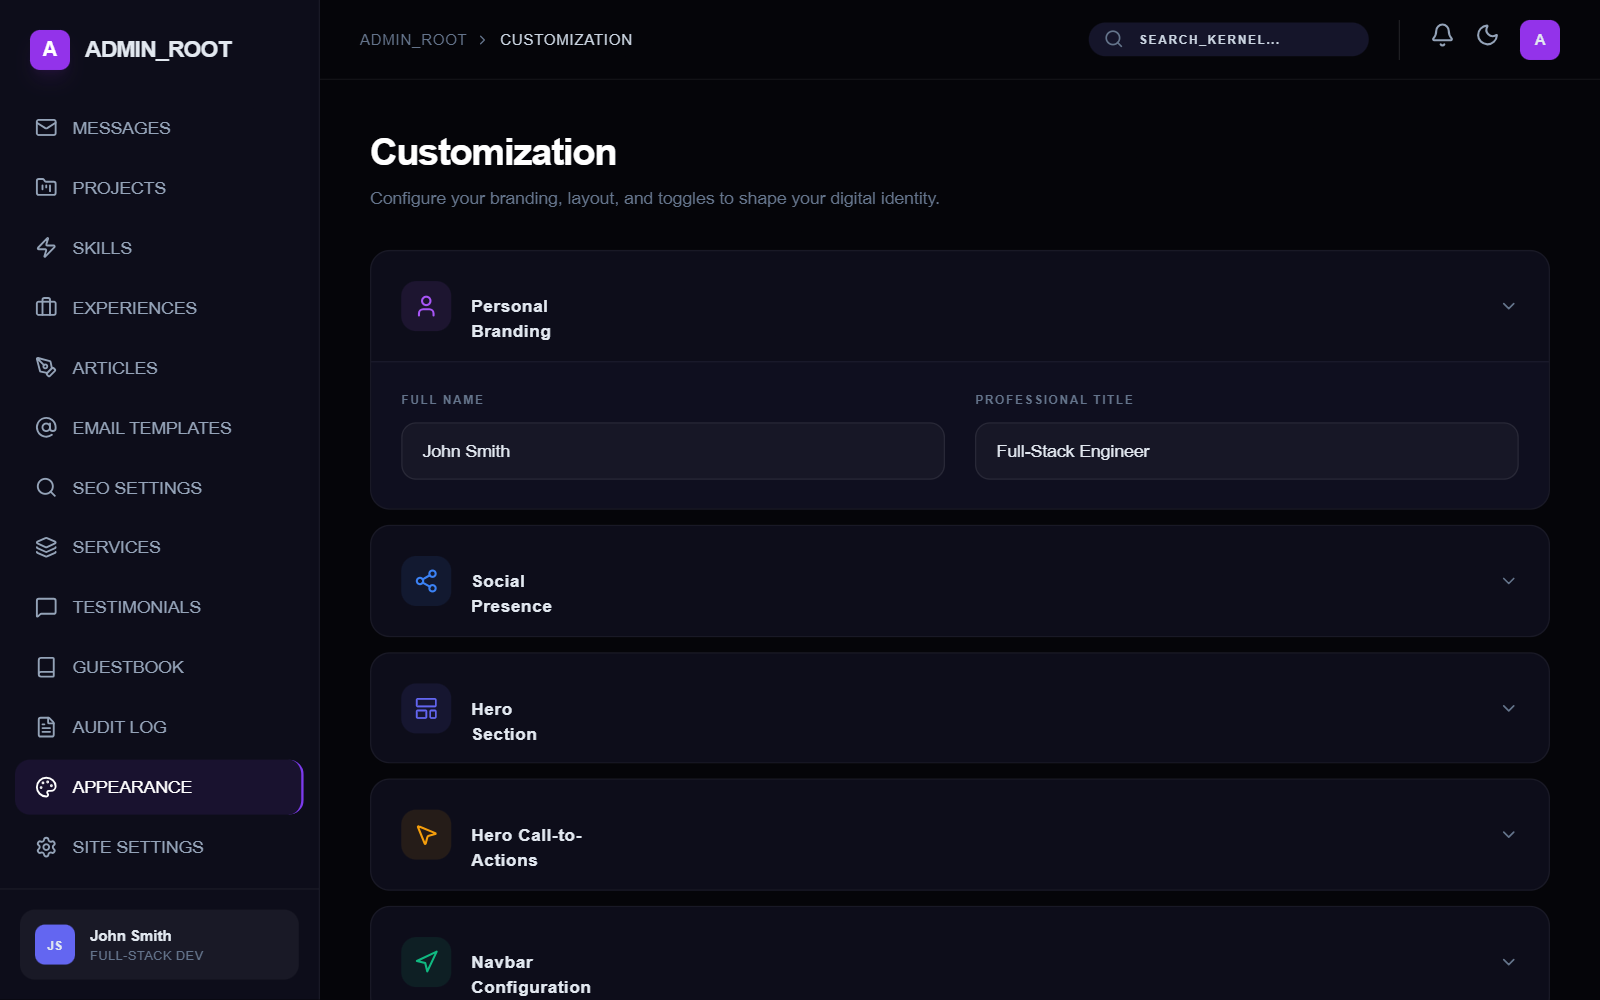The image size is (1600, 1000).
Task: Click the Hero Call-to-Actions cursor icon
Action: [426, 835]
